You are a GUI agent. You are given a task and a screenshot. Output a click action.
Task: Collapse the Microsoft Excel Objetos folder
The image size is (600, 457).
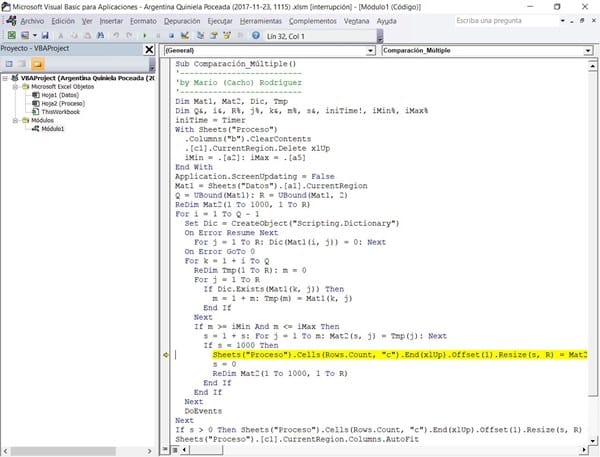[x=14, y=88]
